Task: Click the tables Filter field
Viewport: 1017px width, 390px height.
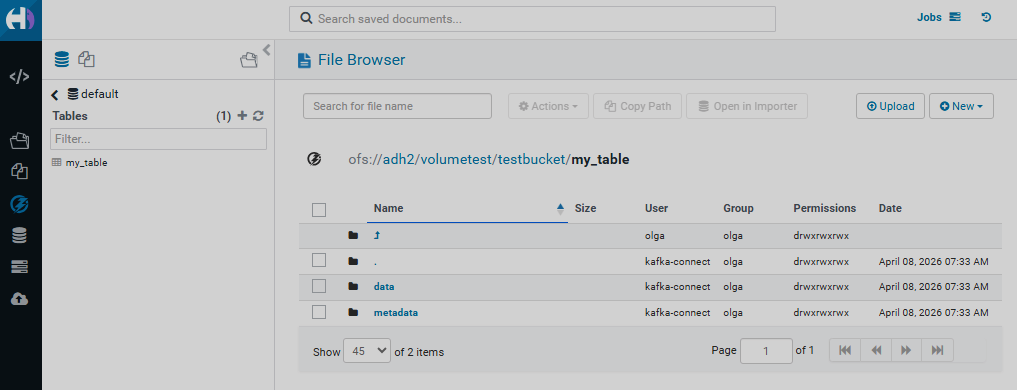Action: 158,139
